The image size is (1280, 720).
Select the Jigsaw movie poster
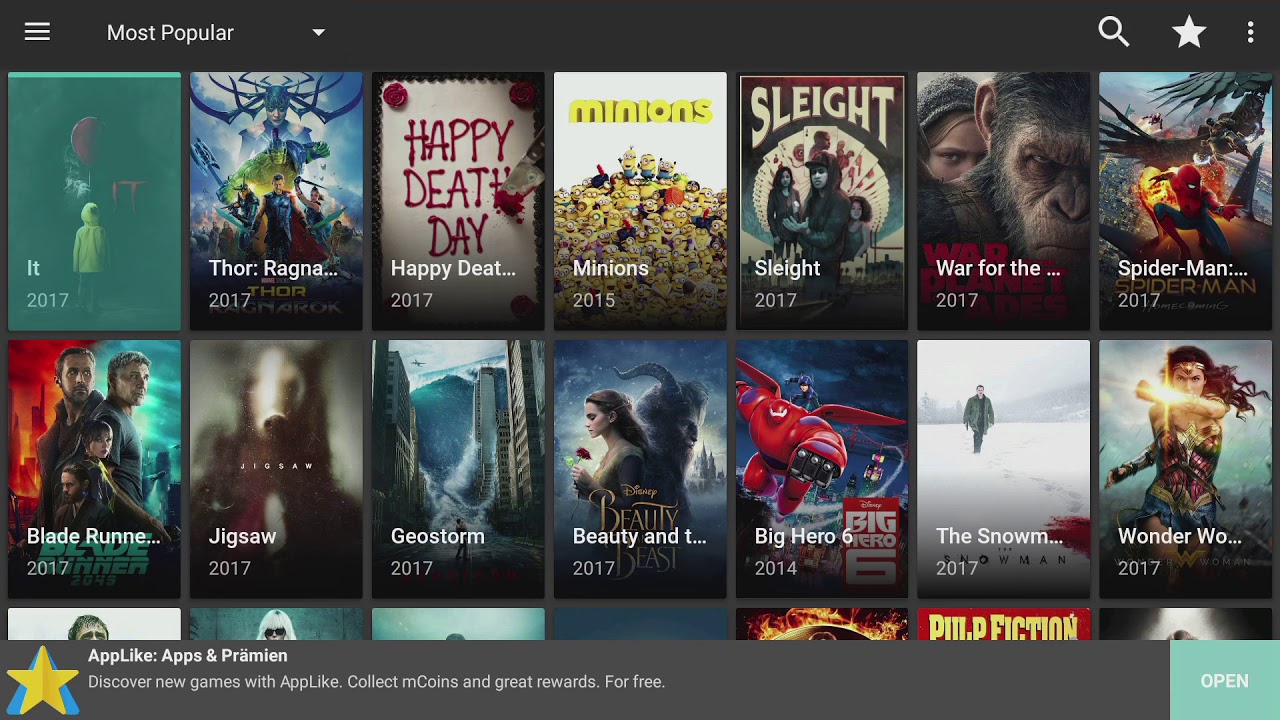(276, 469)
